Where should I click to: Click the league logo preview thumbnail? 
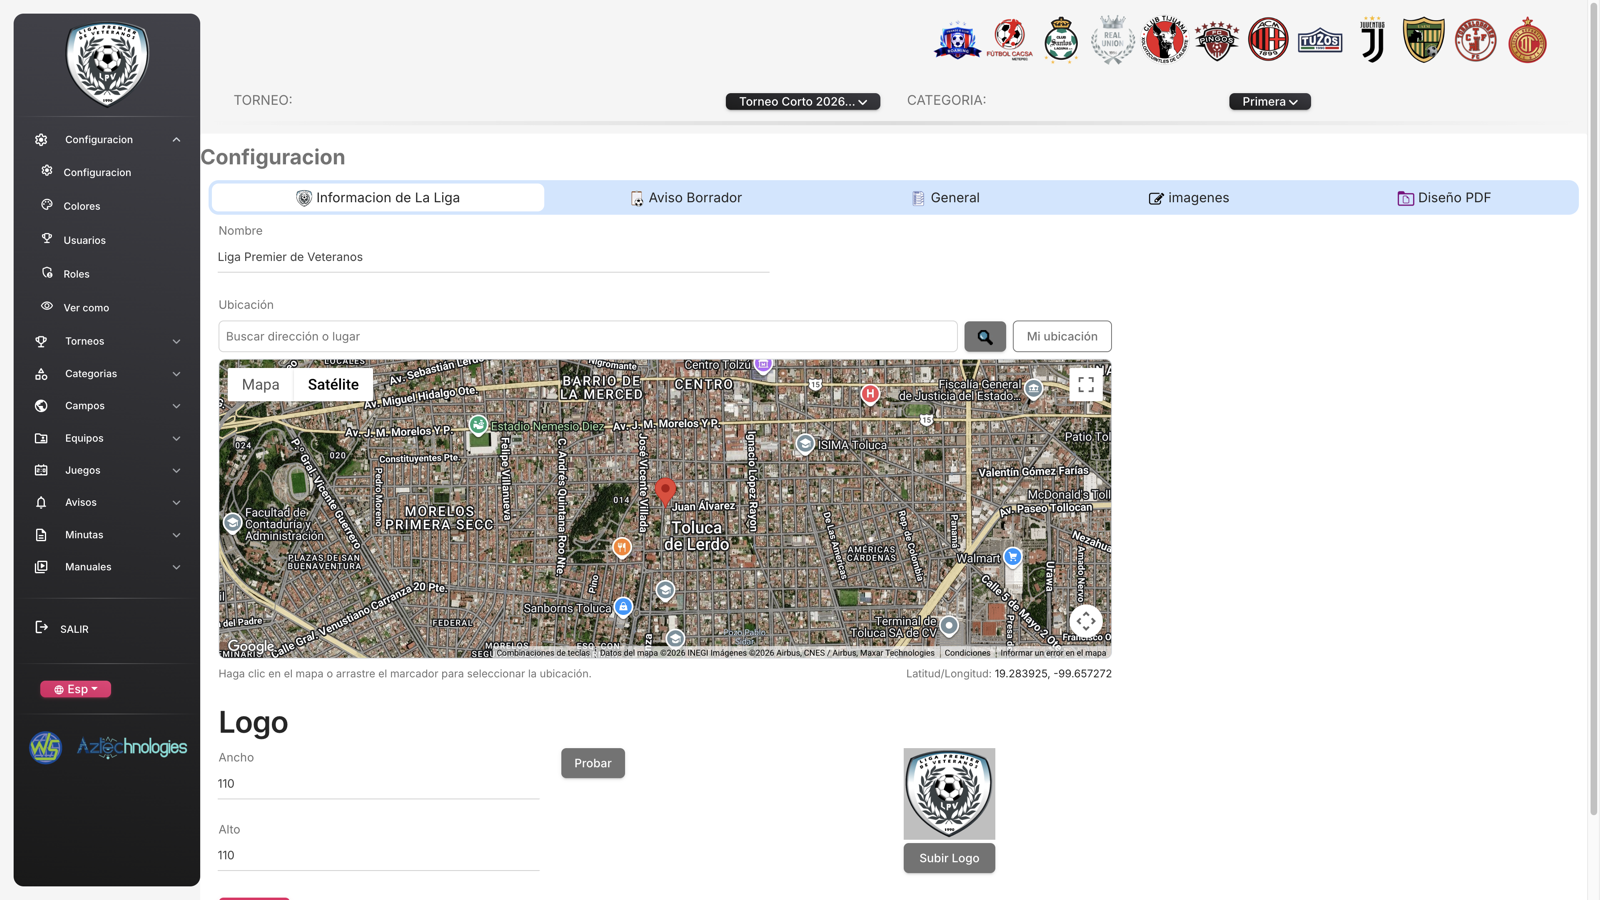click(949, 794)
